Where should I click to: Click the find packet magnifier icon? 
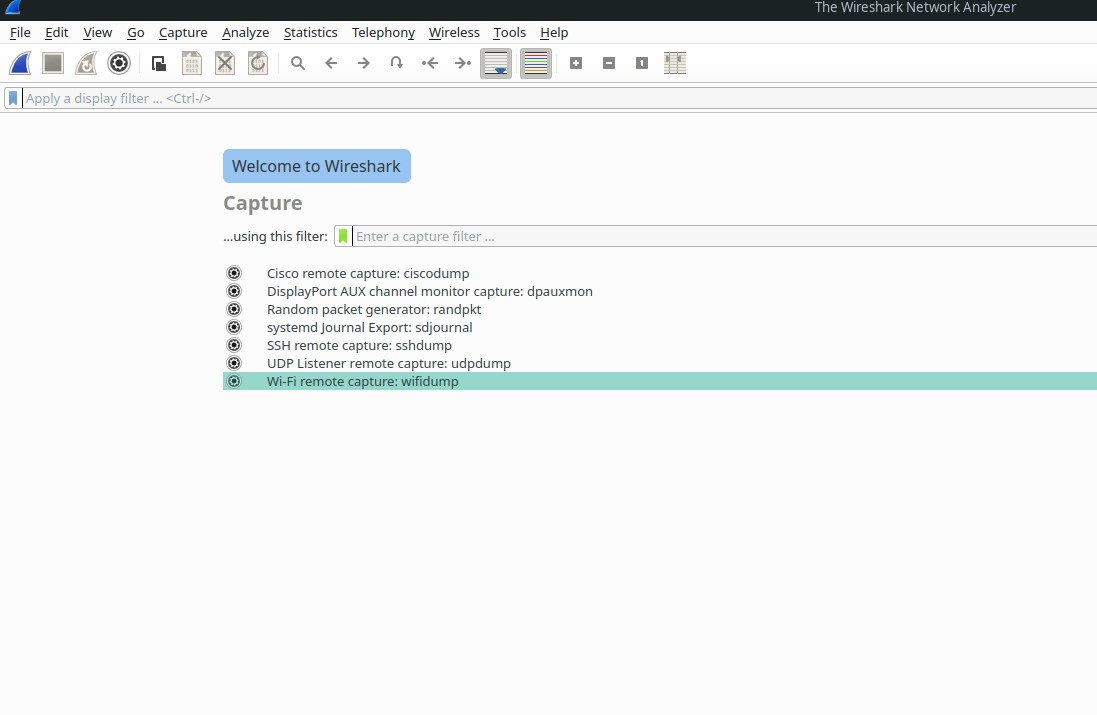(x=298, y=64)
